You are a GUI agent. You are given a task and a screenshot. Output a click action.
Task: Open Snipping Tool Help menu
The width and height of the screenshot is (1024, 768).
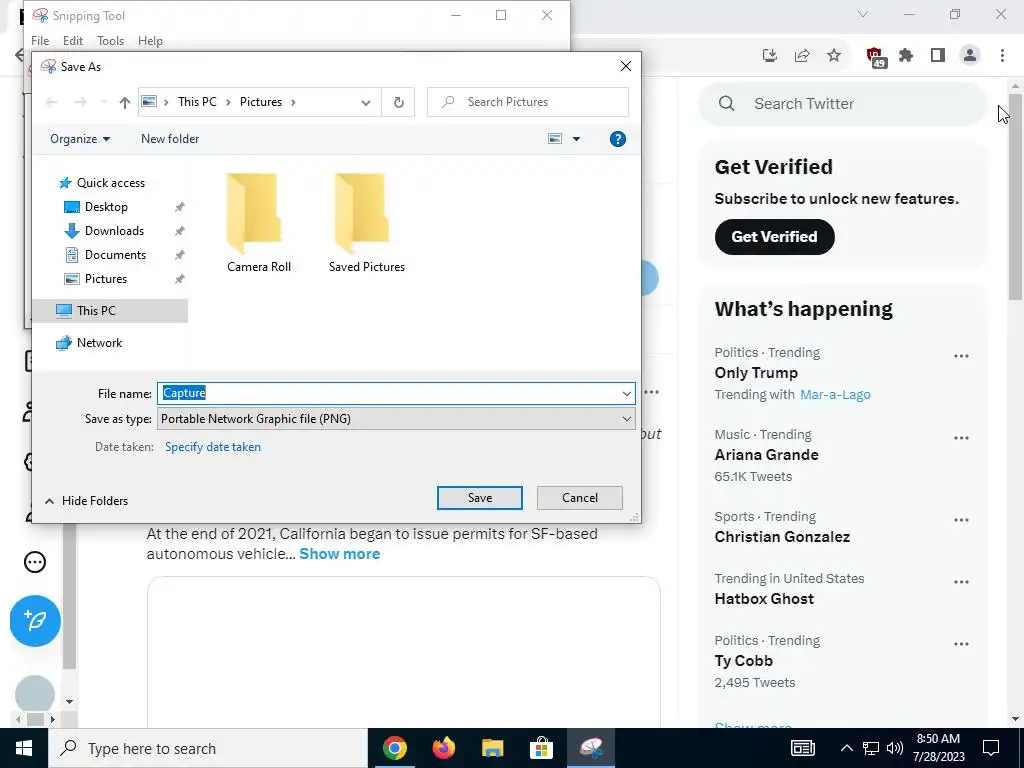pyautogui.click(x=150, y=40)
